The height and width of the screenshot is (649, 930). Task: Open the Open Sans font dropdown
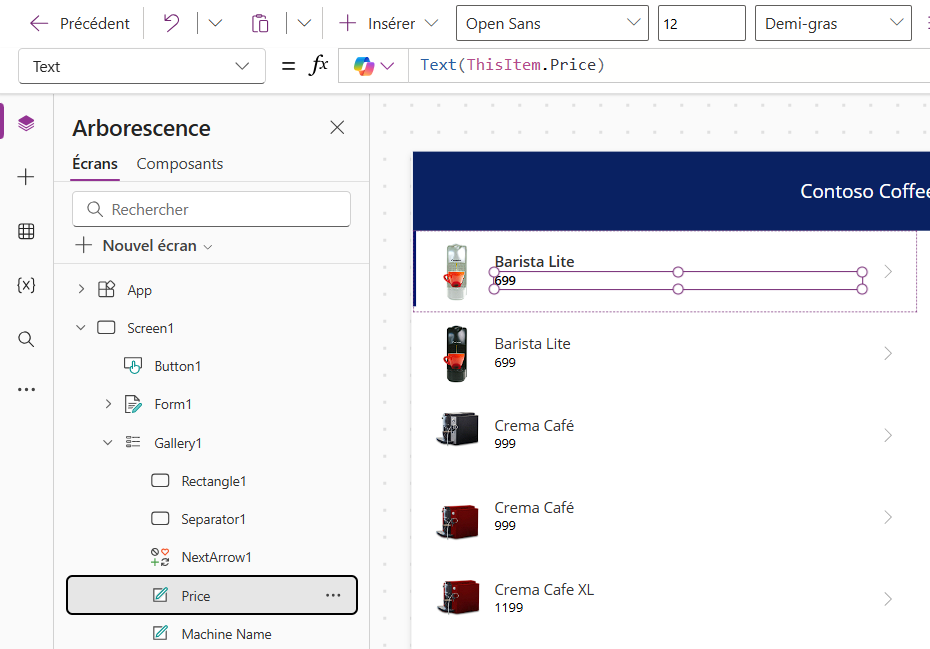[x=552, y=23]
